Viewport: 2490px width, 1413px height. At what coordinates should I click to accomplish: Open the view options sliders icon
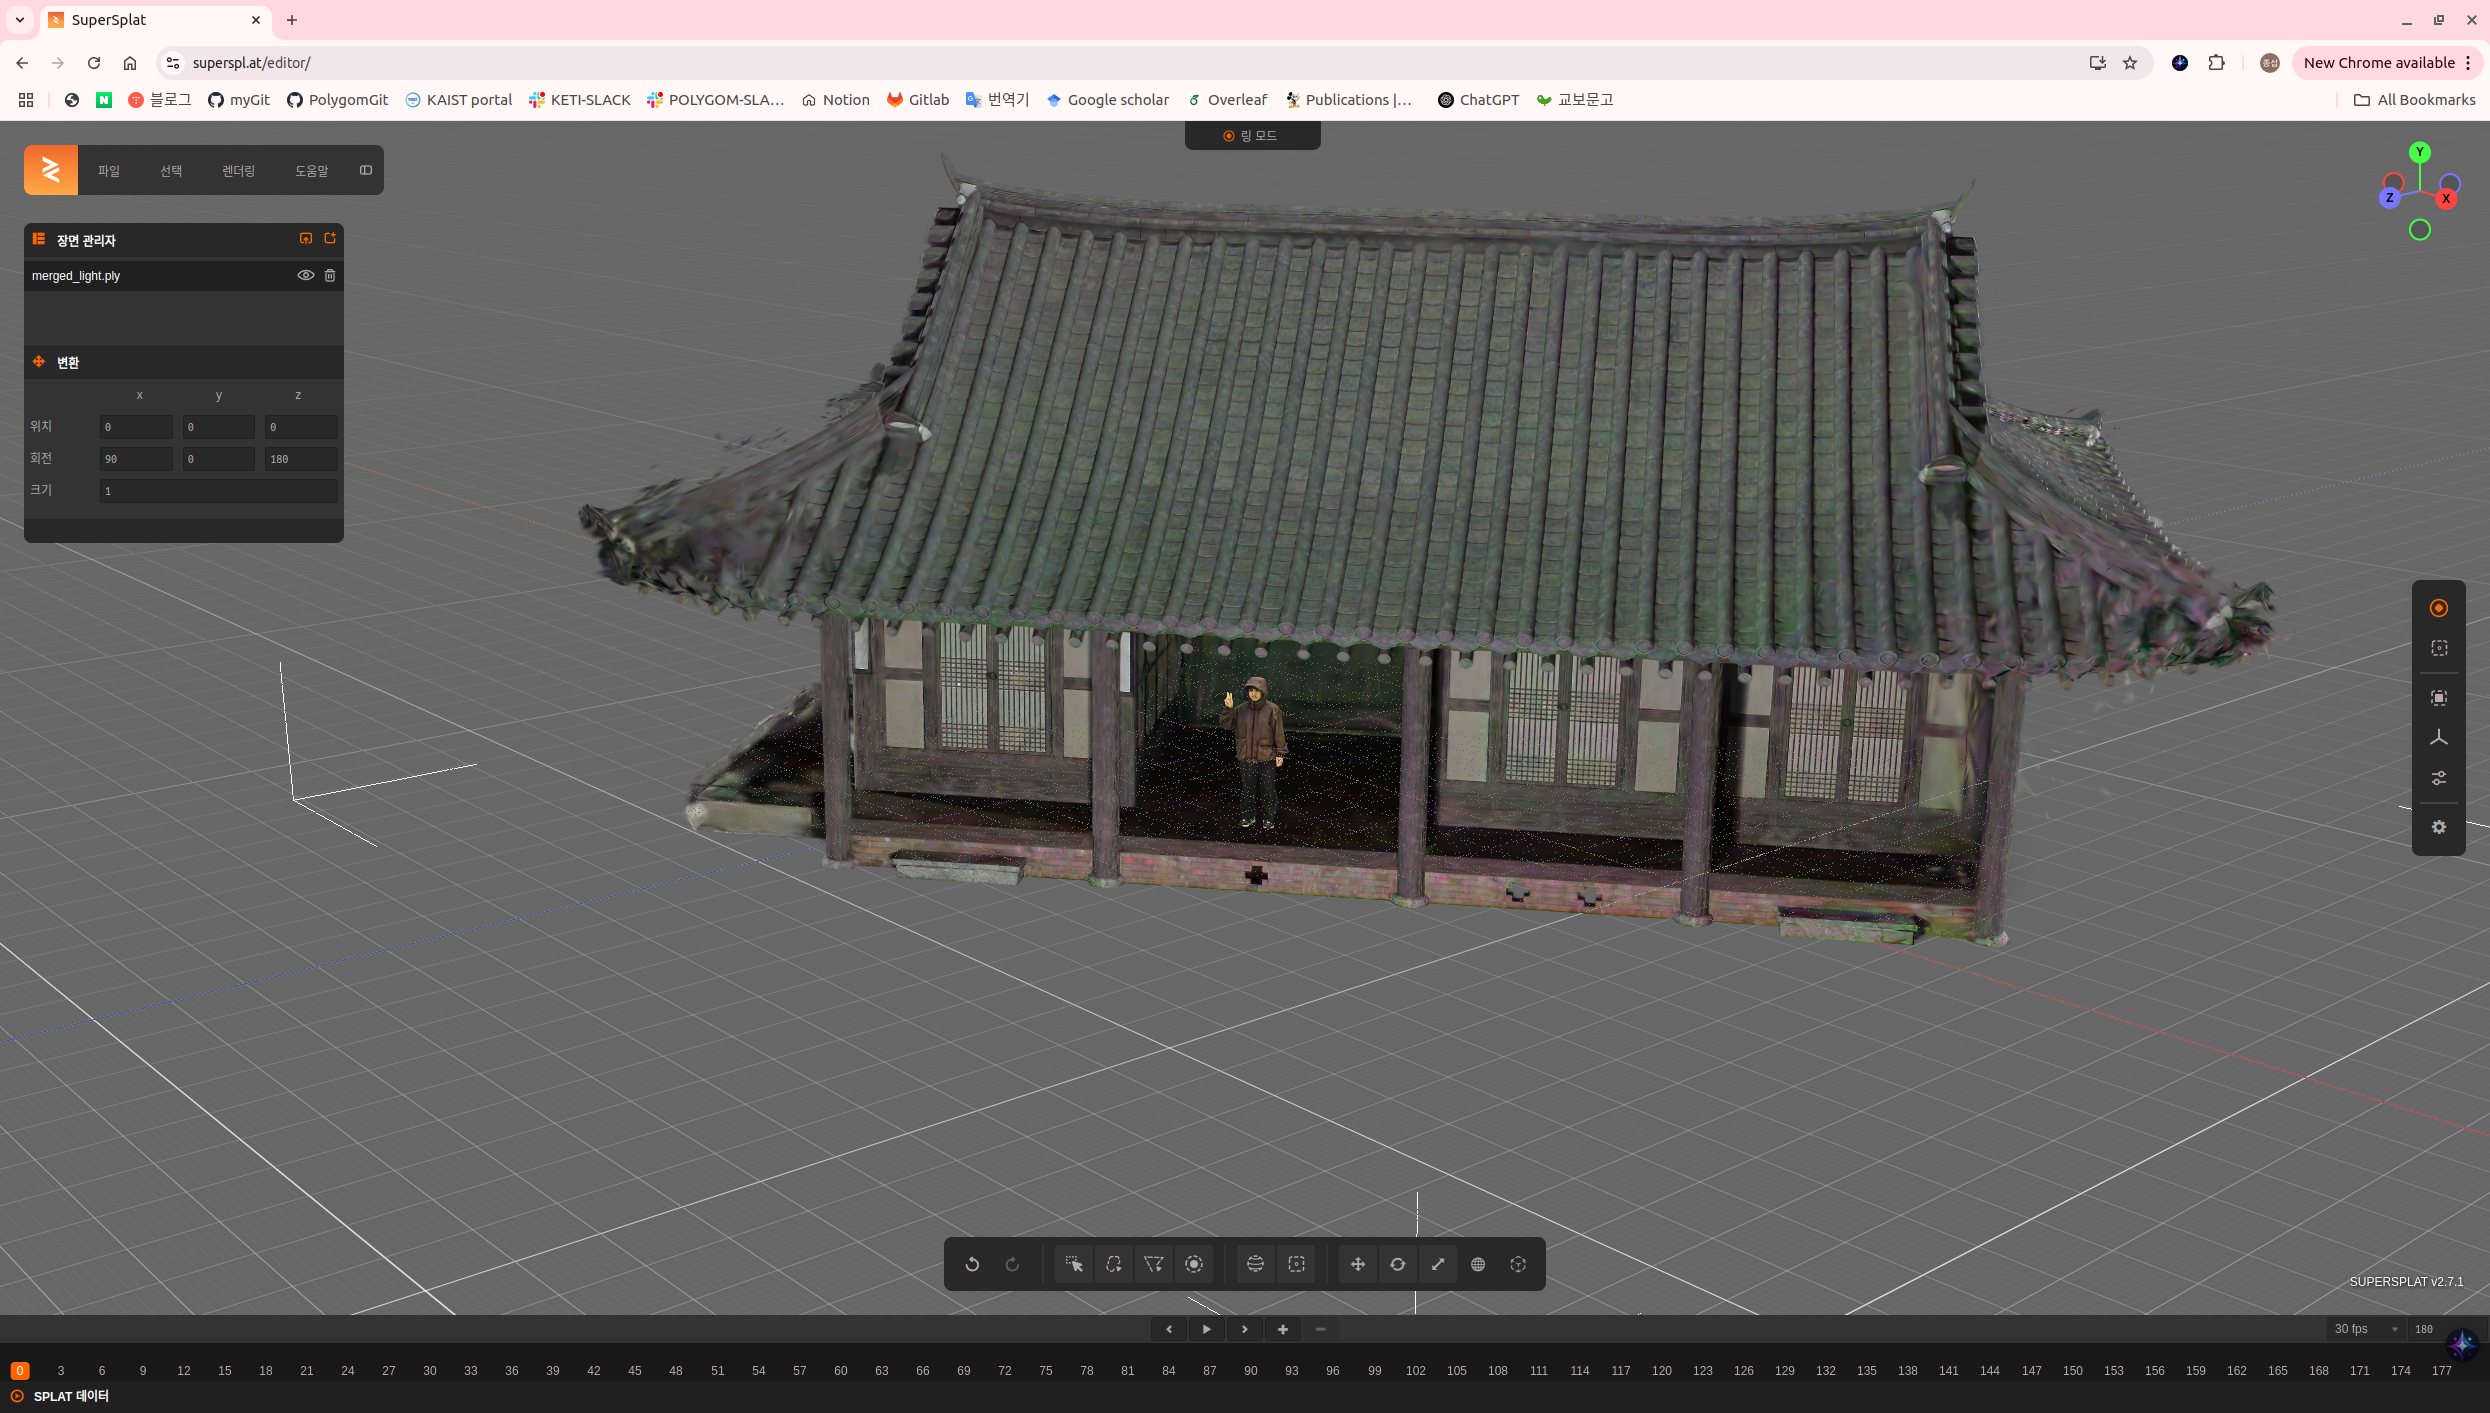click(2438, 778)
